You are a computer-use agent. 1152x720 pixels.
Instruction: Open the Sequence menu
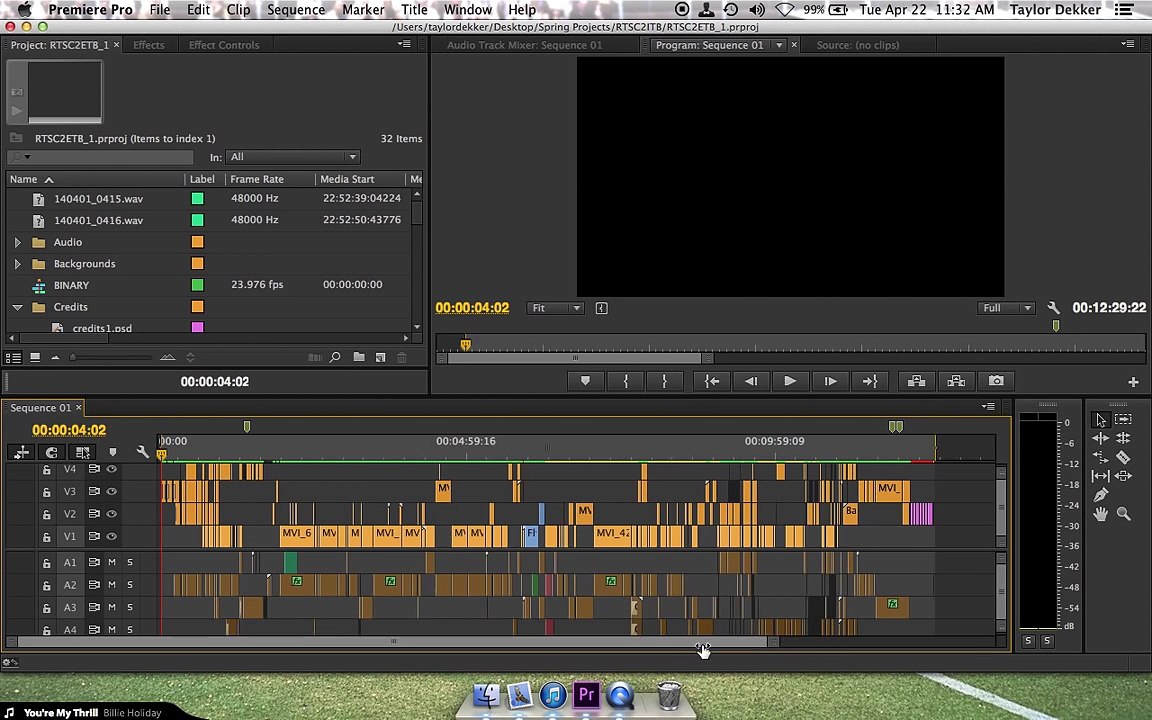click(295, 10)
